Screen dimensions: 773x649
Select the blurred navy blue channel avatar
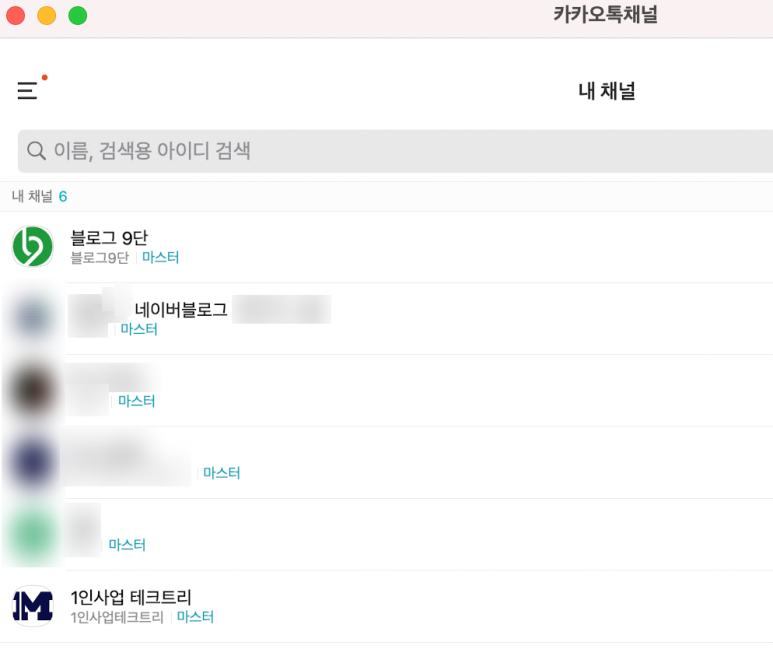coord(33,463)
